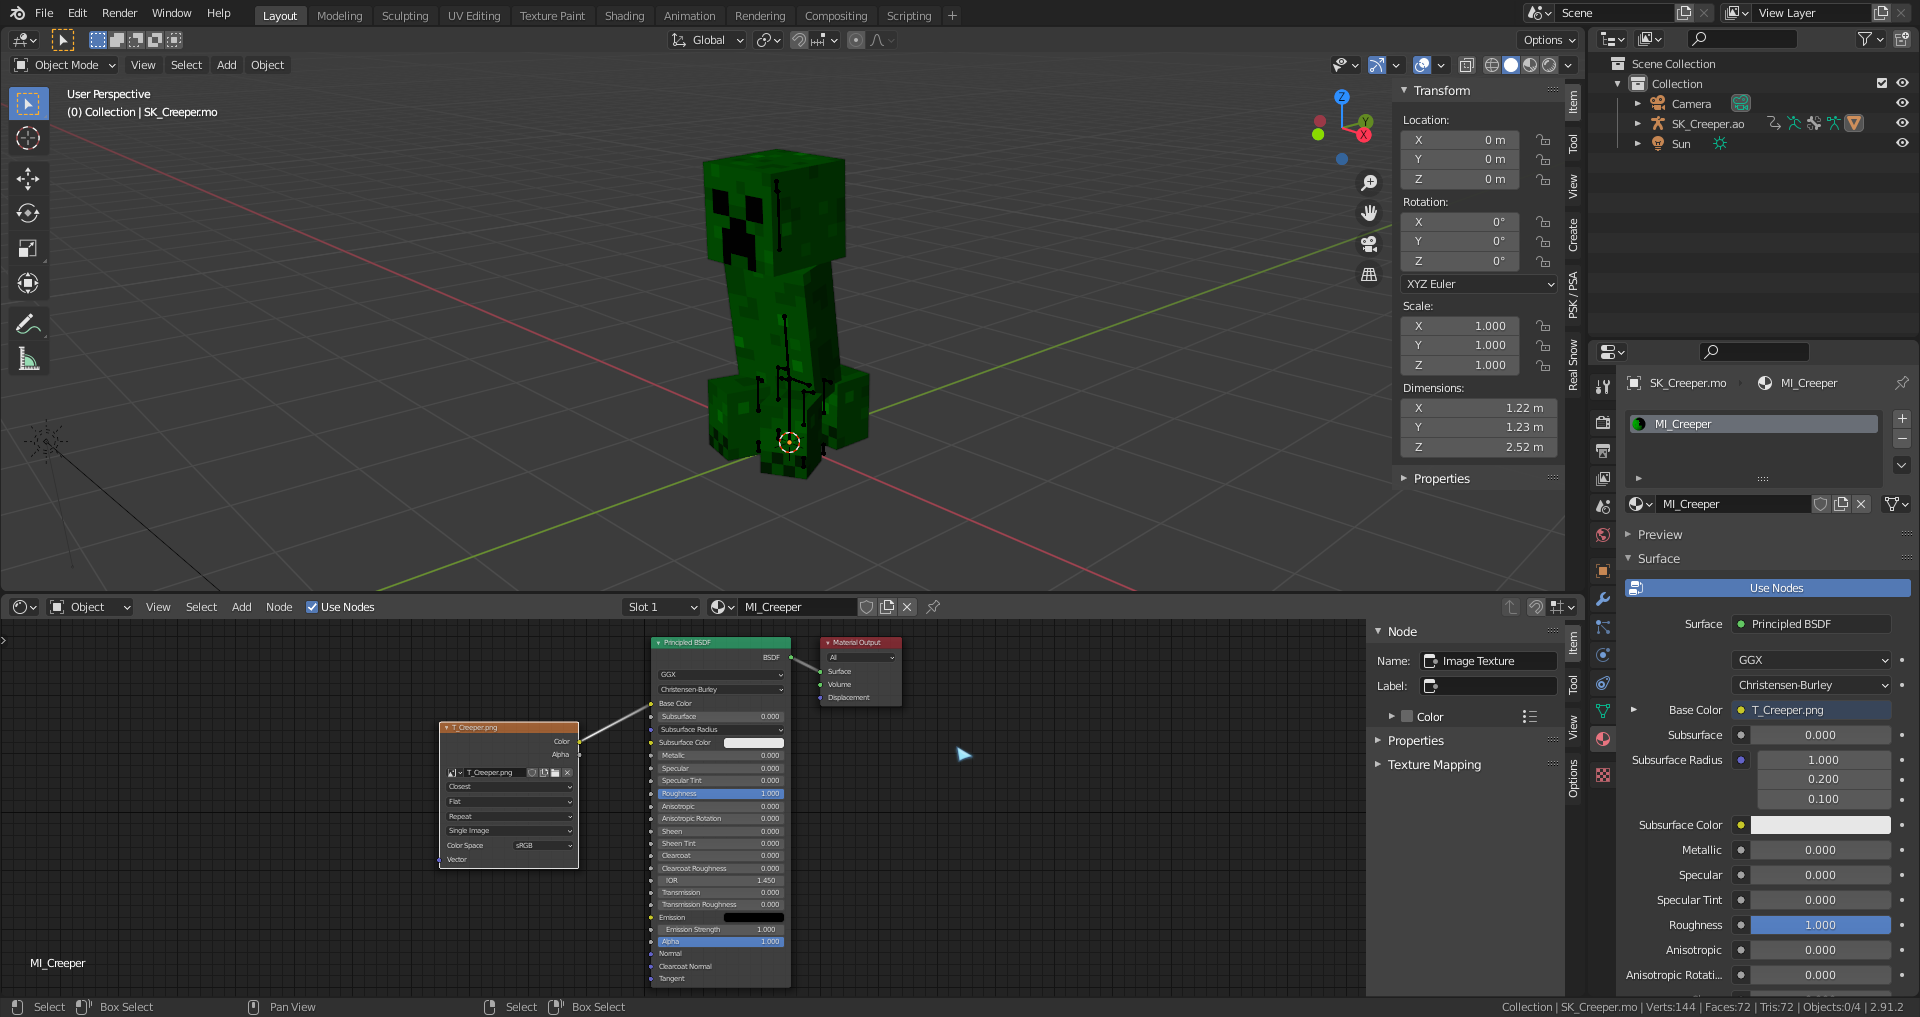Switch to orthographic grid view icon
Screen dimensions: 1920x1017
[x=1369, y=274]
